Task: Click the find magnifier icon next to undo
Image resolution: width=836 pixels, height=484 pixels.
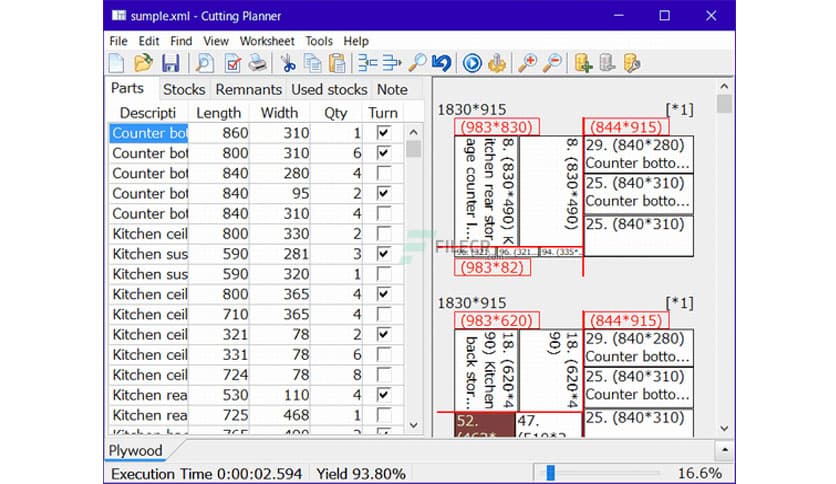Action: [417, 63]
